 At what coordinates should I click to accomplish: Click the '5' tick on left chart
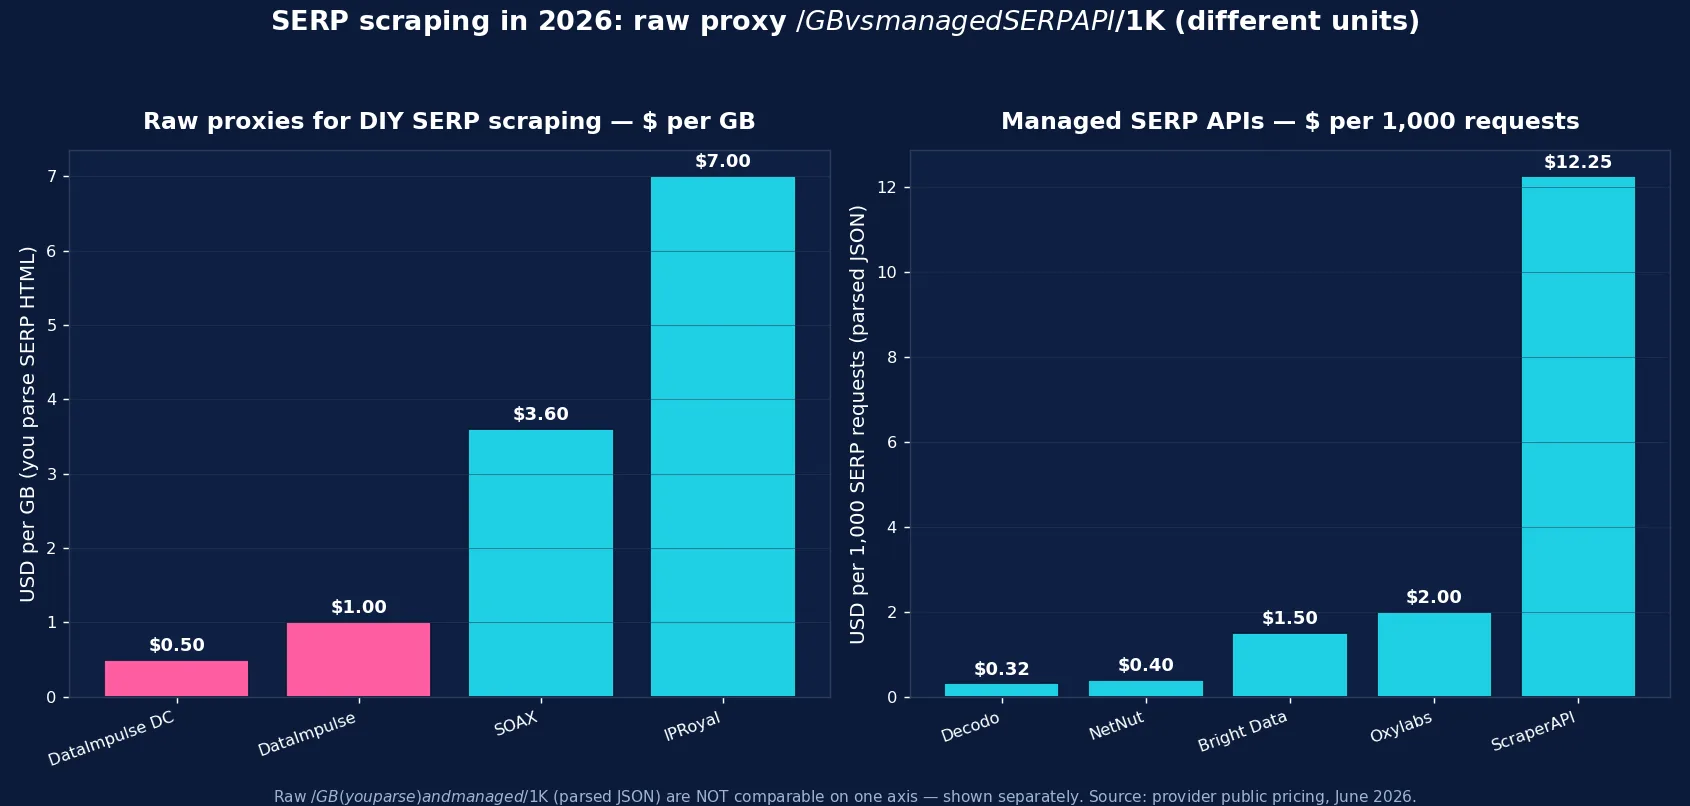tap(51, 326)
